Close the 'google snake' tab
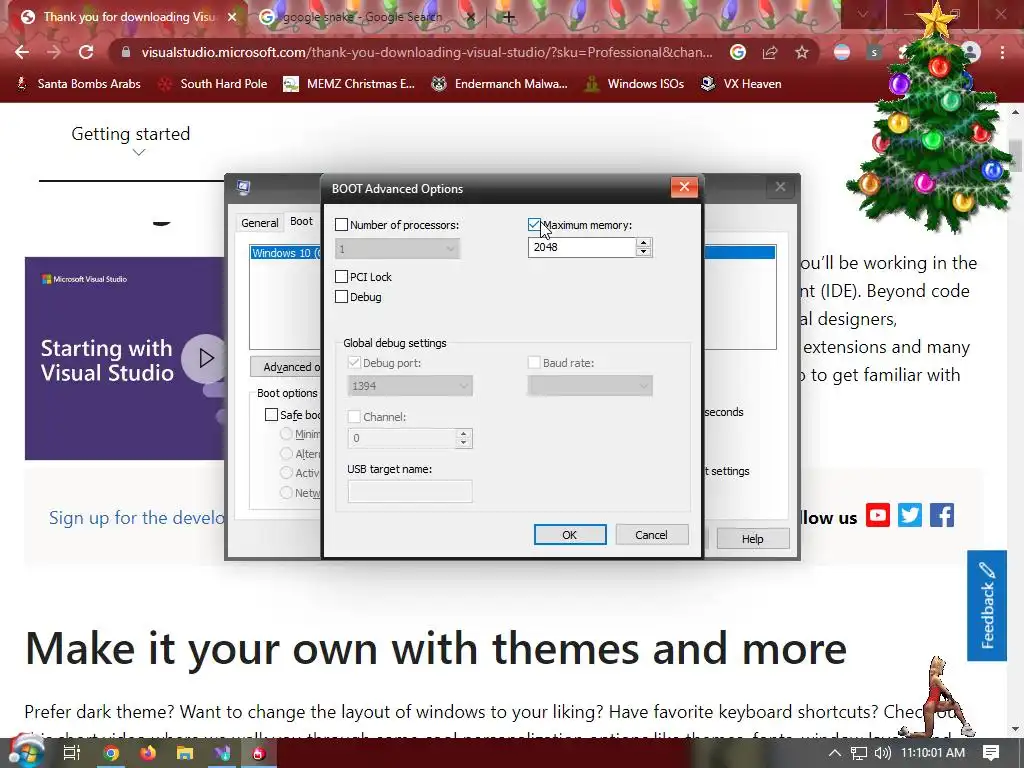The width and height of the screenshot is (1024, 768). tap(471, 17)
